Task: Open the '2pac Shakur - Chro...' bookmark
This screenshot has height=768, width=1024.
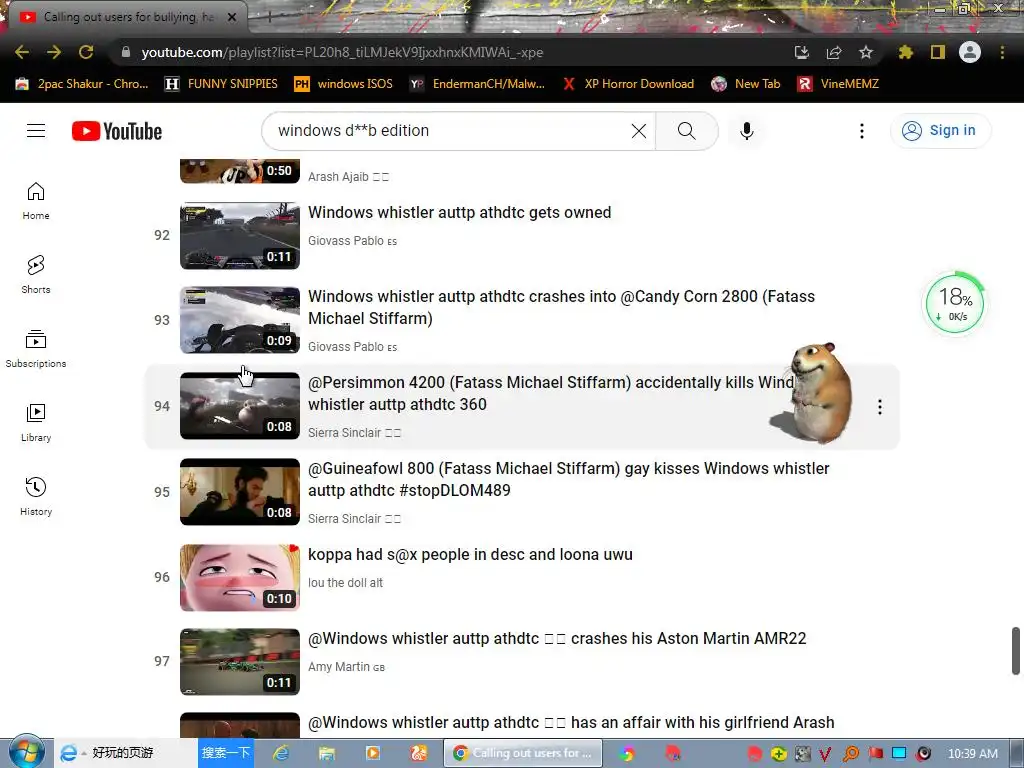Action: pyautogui.click(x=82, y=84)
